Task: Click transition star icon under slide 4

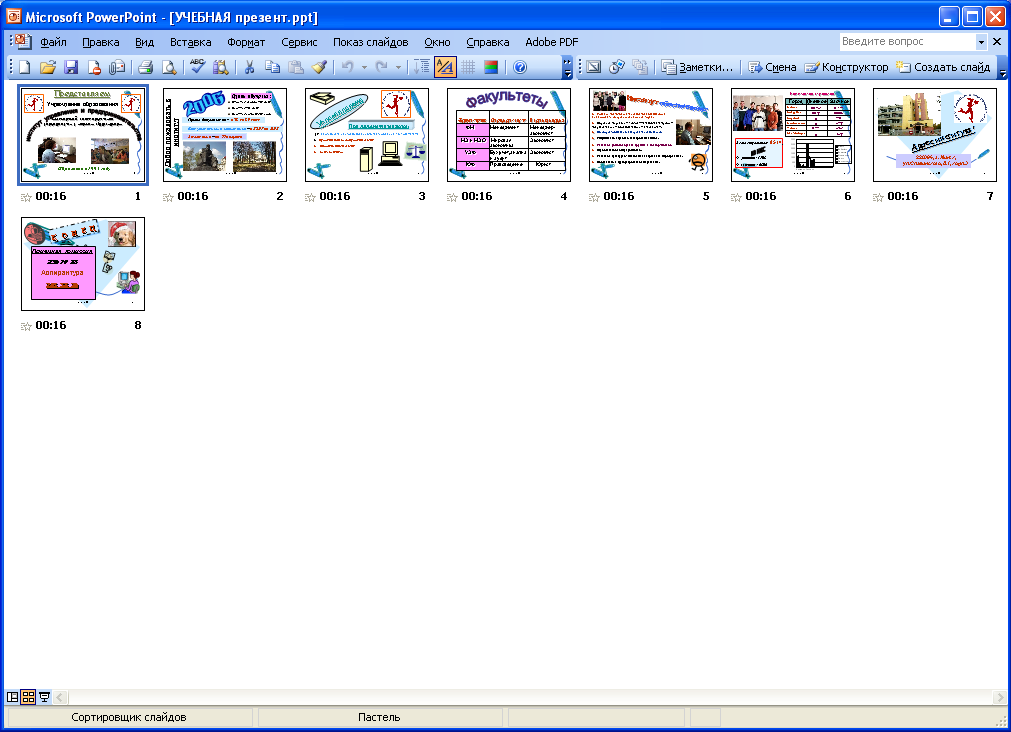Action: (x=452, y=197)
